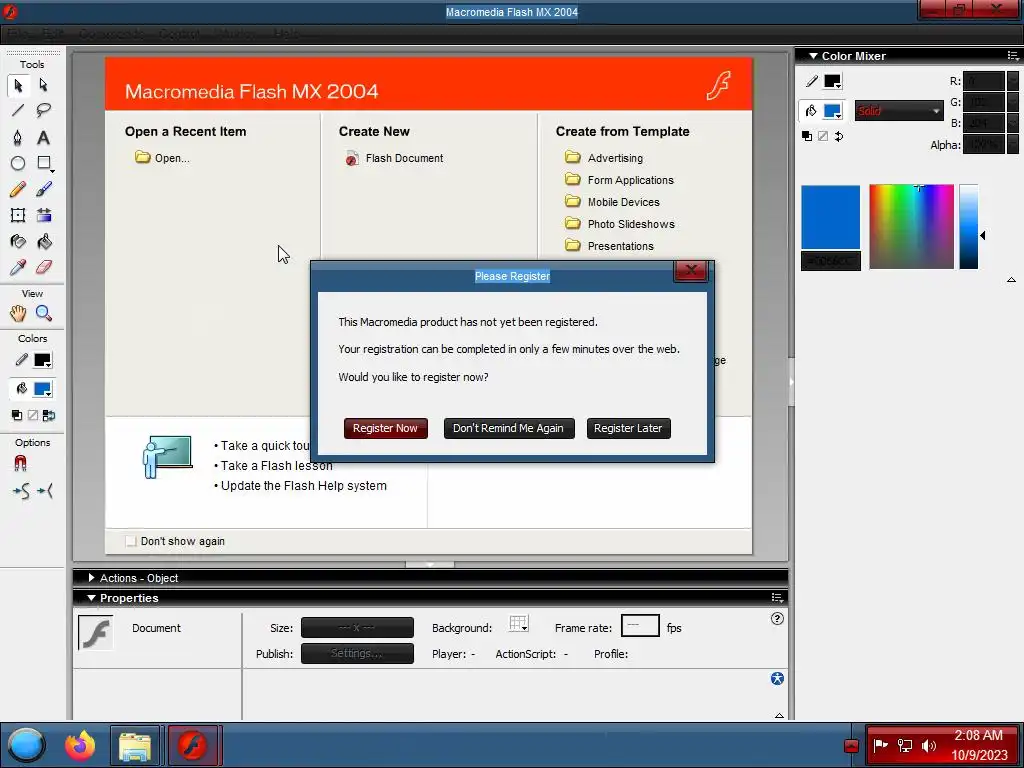Screen dimensions: 1024x768
Task: Select the Subselection tool
Action: pos(44,85)
